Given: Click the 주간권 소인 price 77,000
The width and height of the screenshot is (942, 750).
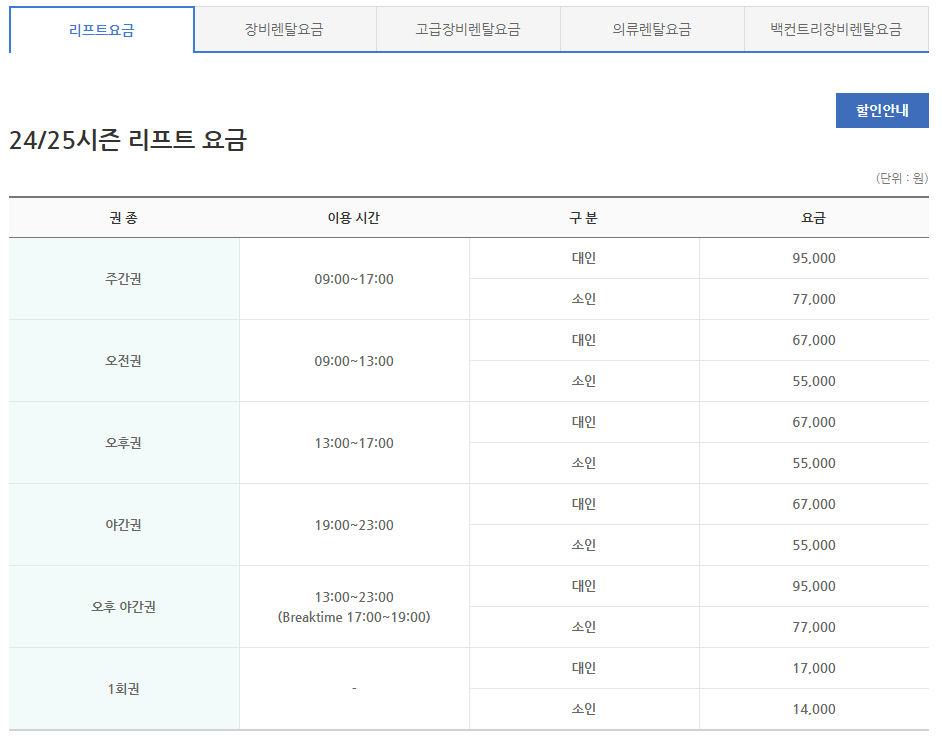Looking at the screenshot, I should coord(814,299).
